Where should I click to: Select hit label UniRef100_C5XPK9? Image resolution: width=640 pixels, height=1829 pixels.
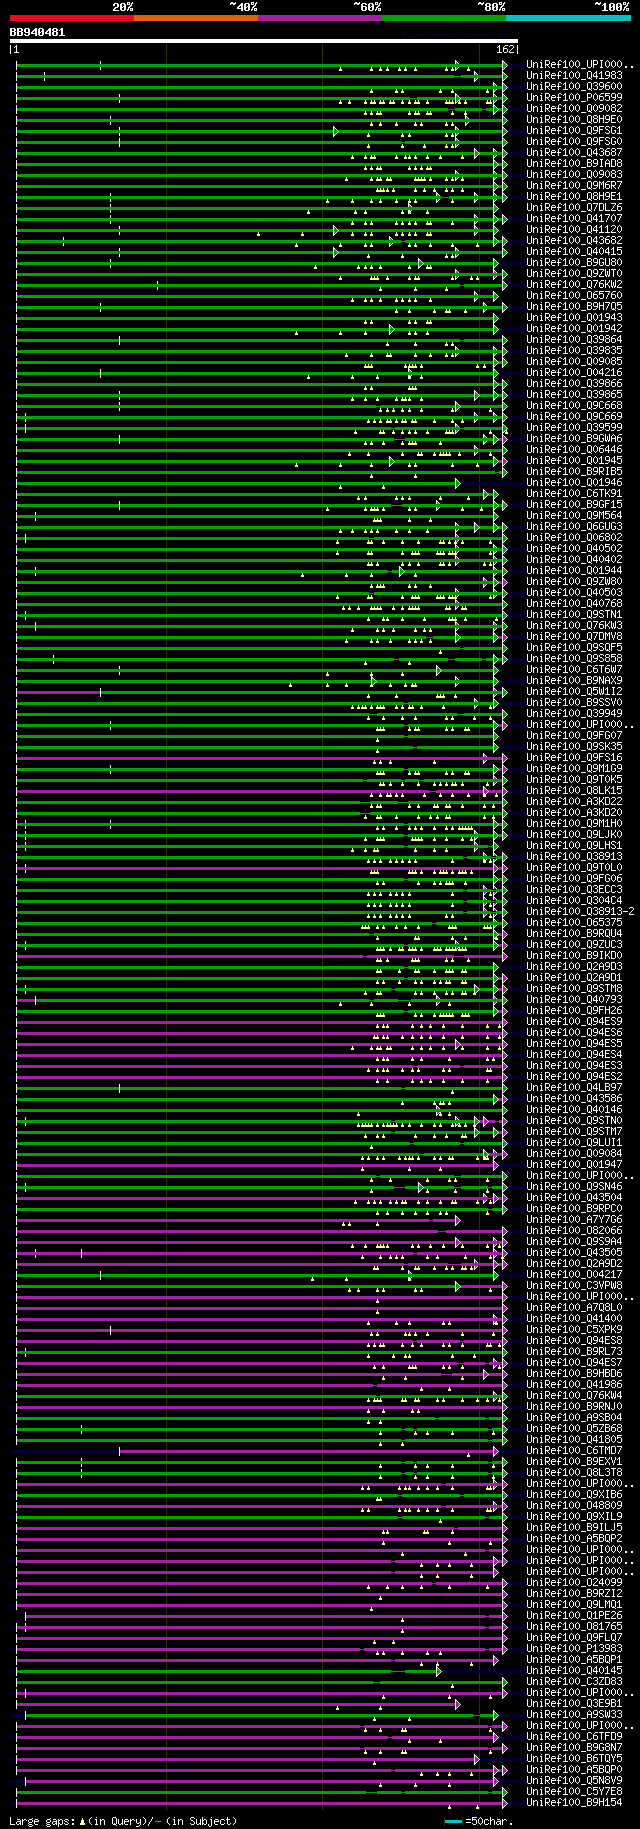(x=574, y=1330)
